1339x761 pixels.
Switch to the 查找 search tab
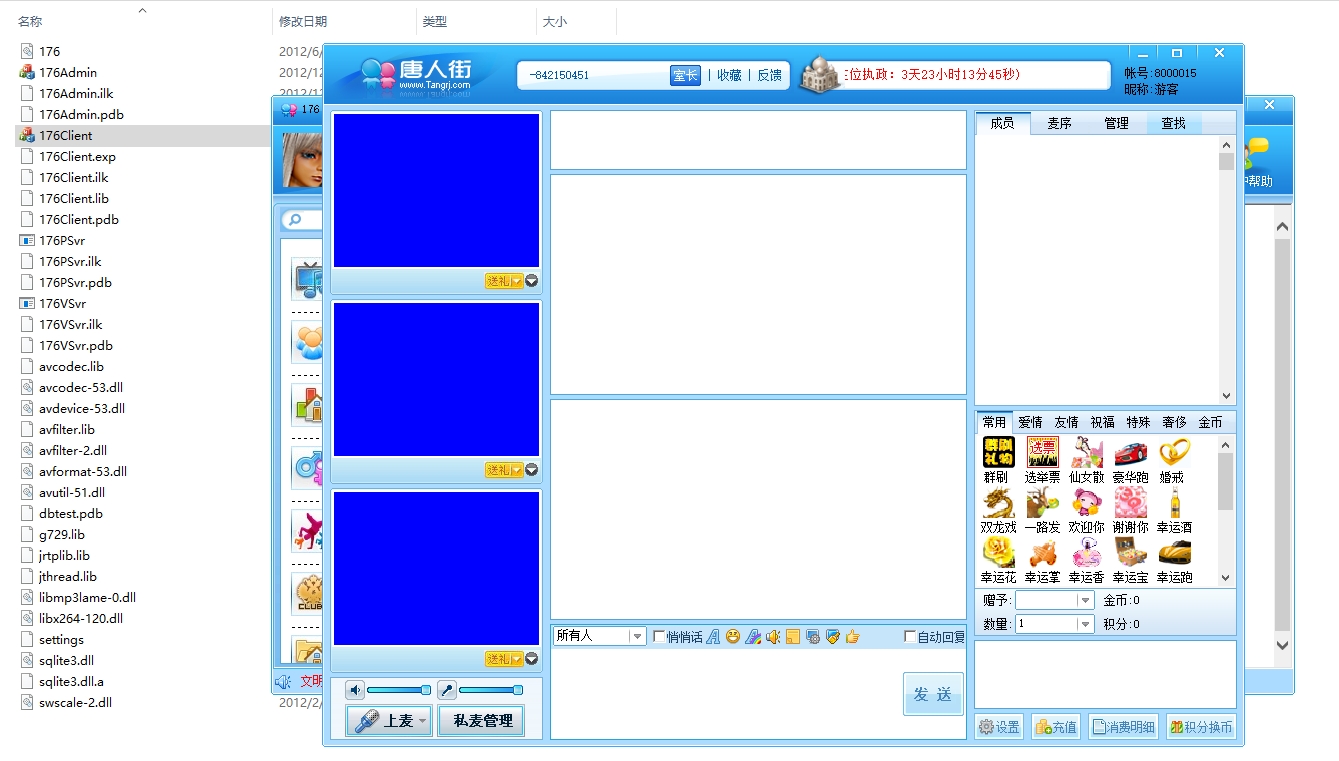1174,123
